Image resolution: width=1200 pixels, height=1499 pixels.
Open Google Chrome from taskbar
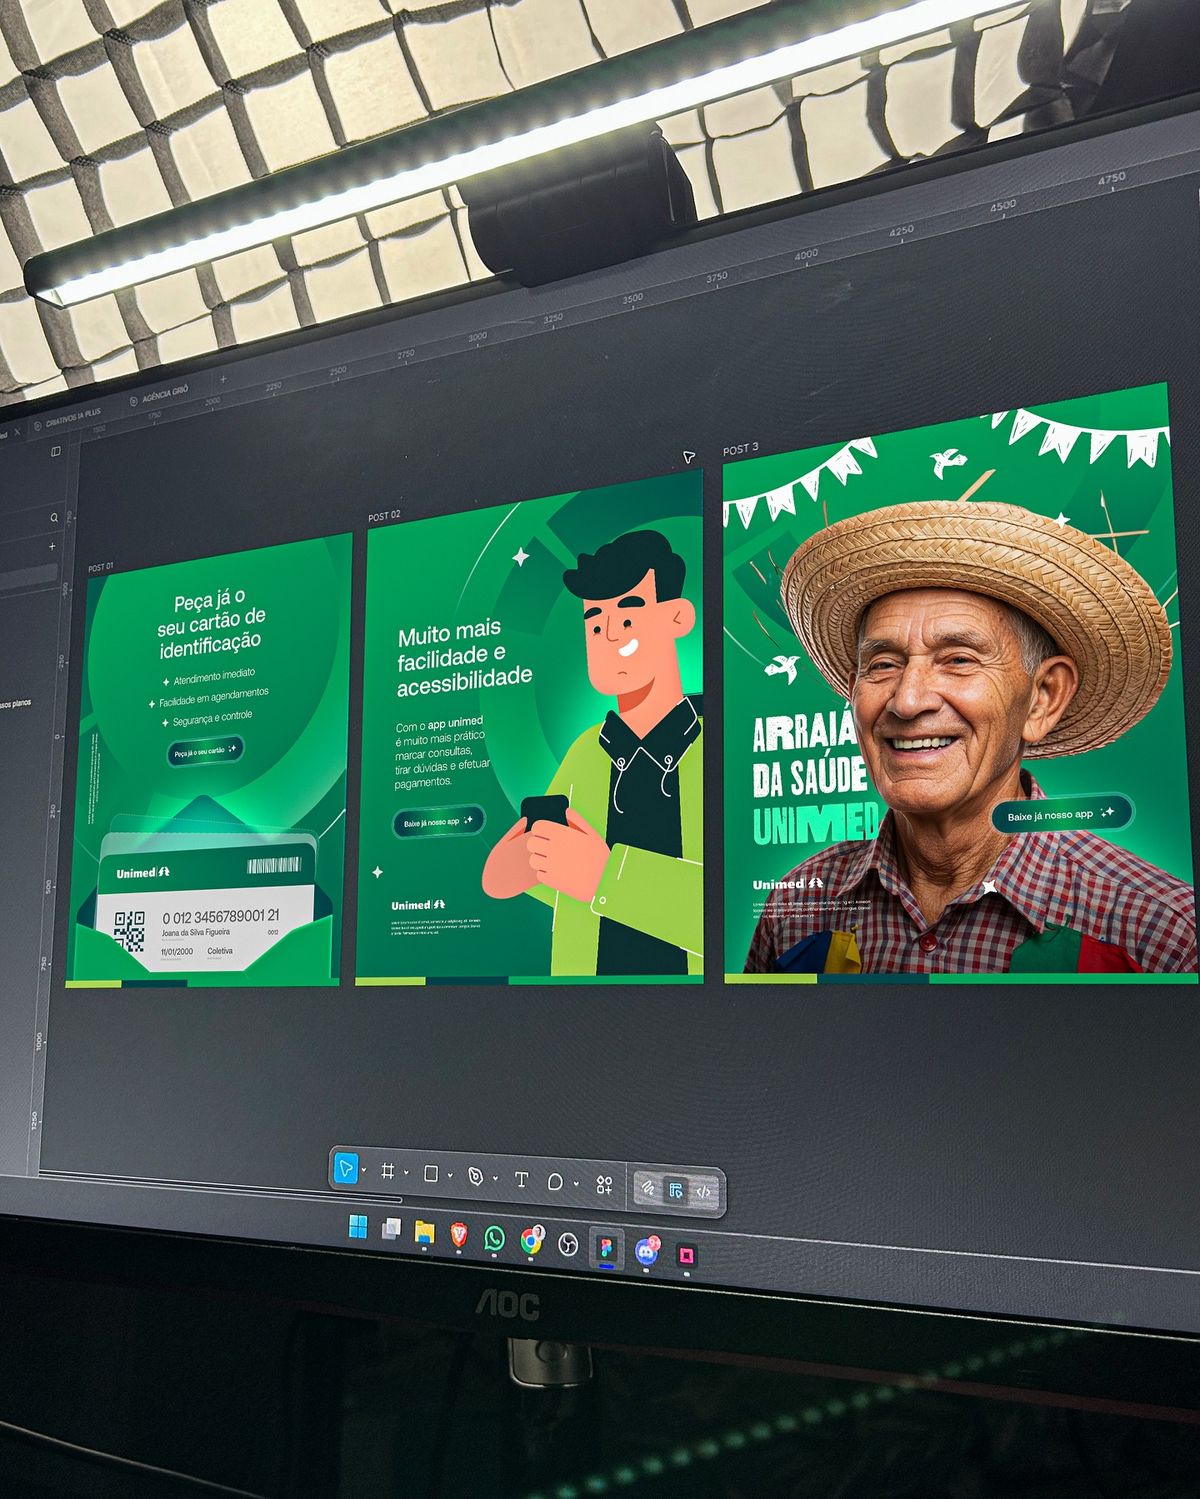coord(531,1241)
